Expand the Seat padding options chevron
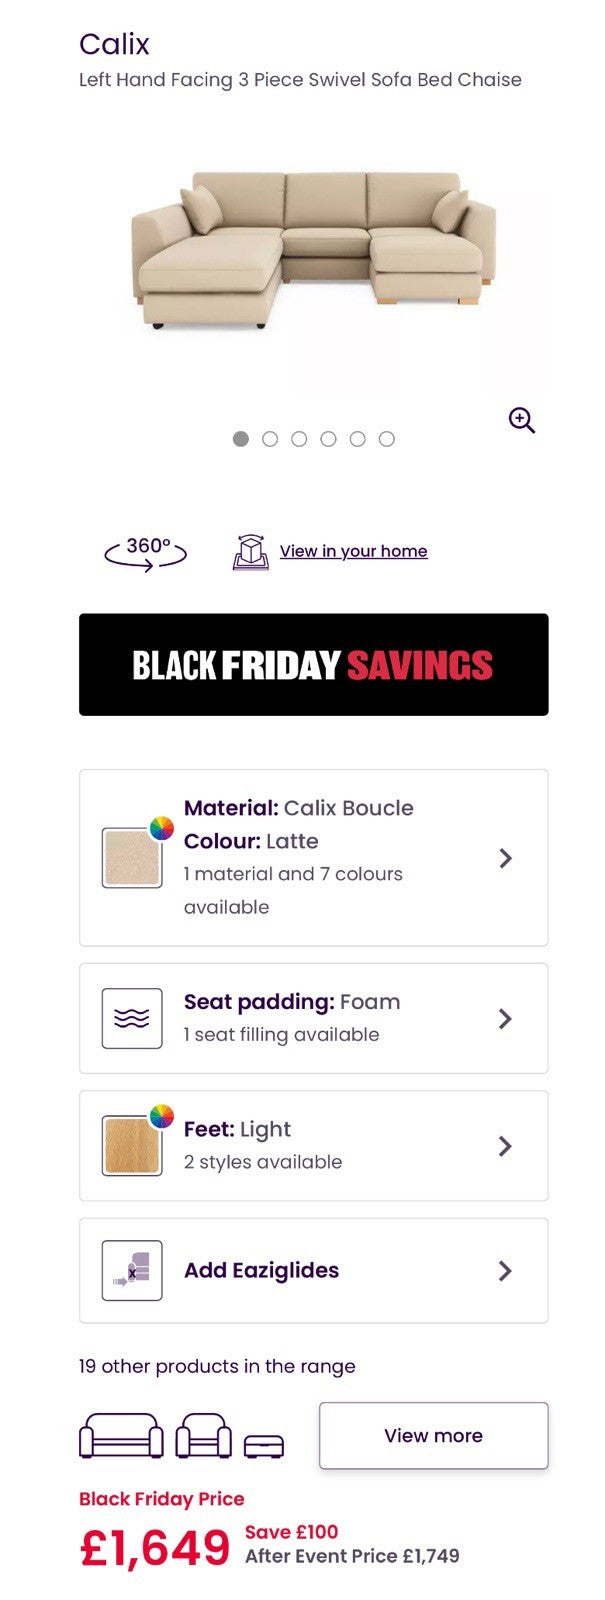This screenshot has width=605, height=1600. point(505,1018)
